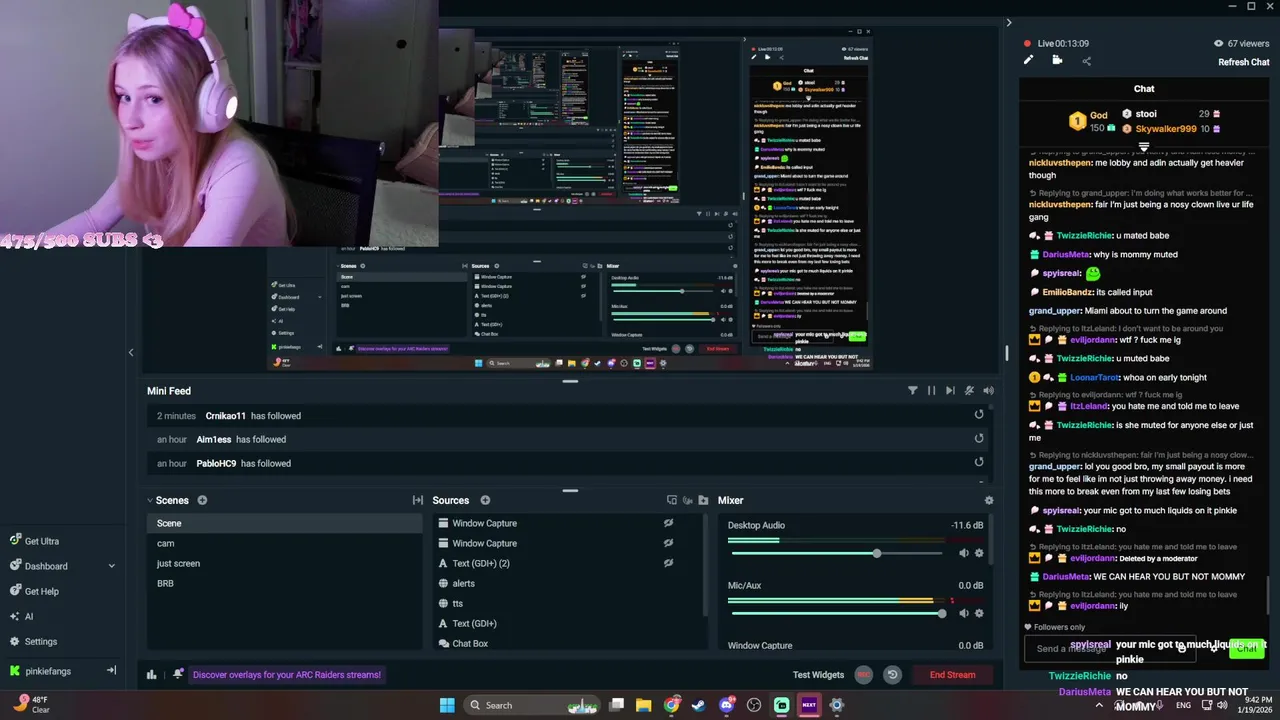Toggle visibility of first Window Capture source
This screenshot has height=720, width=1280.
click(x=668, y=523)
